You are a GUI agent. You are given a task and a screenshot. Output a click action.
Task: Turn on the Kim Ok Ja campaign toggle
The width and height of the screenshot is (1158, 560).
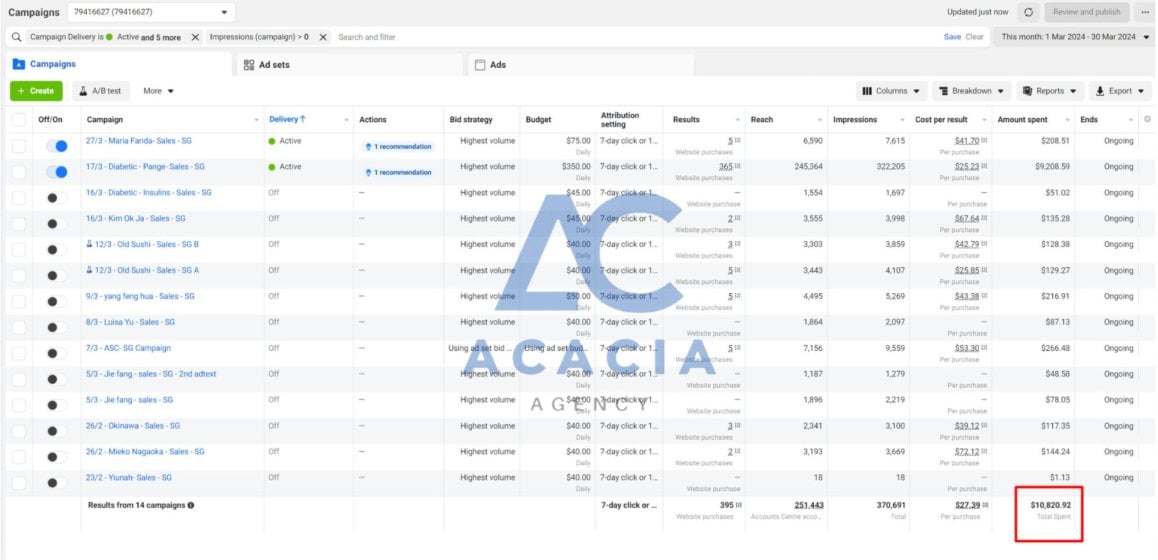[56, 224]
